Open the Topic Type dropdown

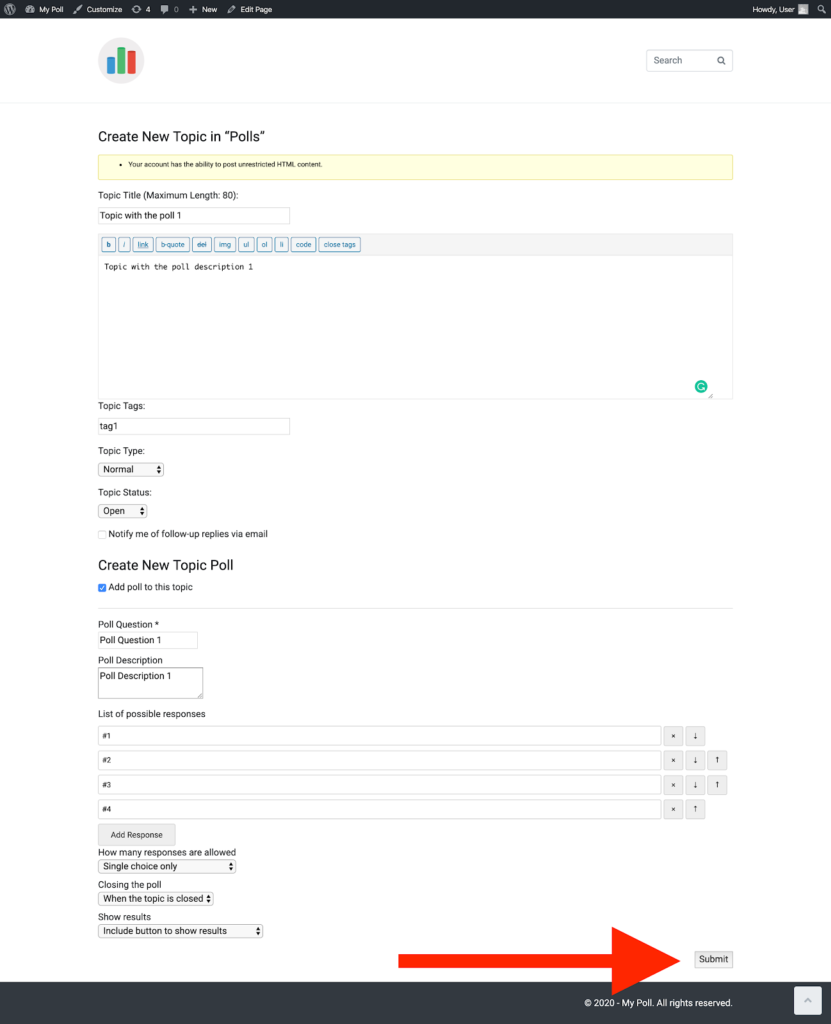[x=131, y=468]
